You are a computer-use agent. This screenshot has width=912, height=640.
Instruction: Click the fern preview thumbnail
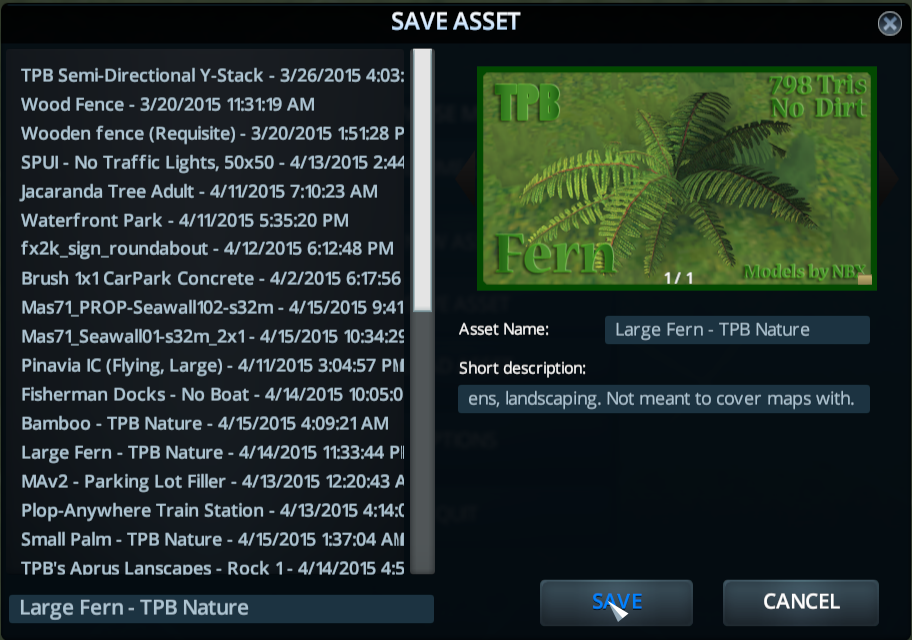tap(676, 179)
